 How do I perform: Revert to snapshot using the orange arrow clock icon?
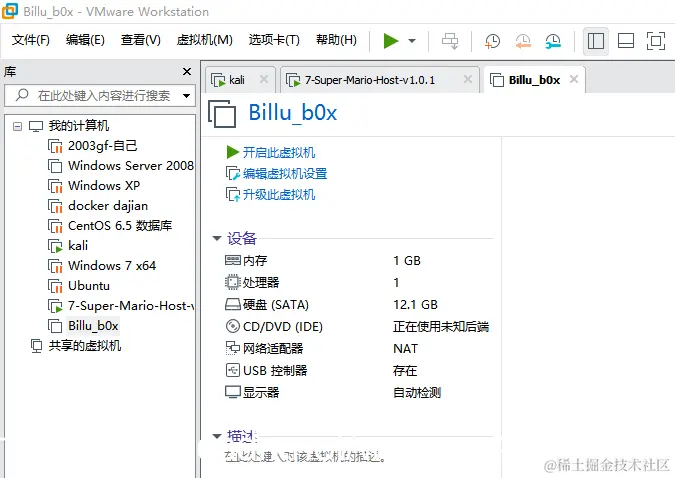pos(523,41)
